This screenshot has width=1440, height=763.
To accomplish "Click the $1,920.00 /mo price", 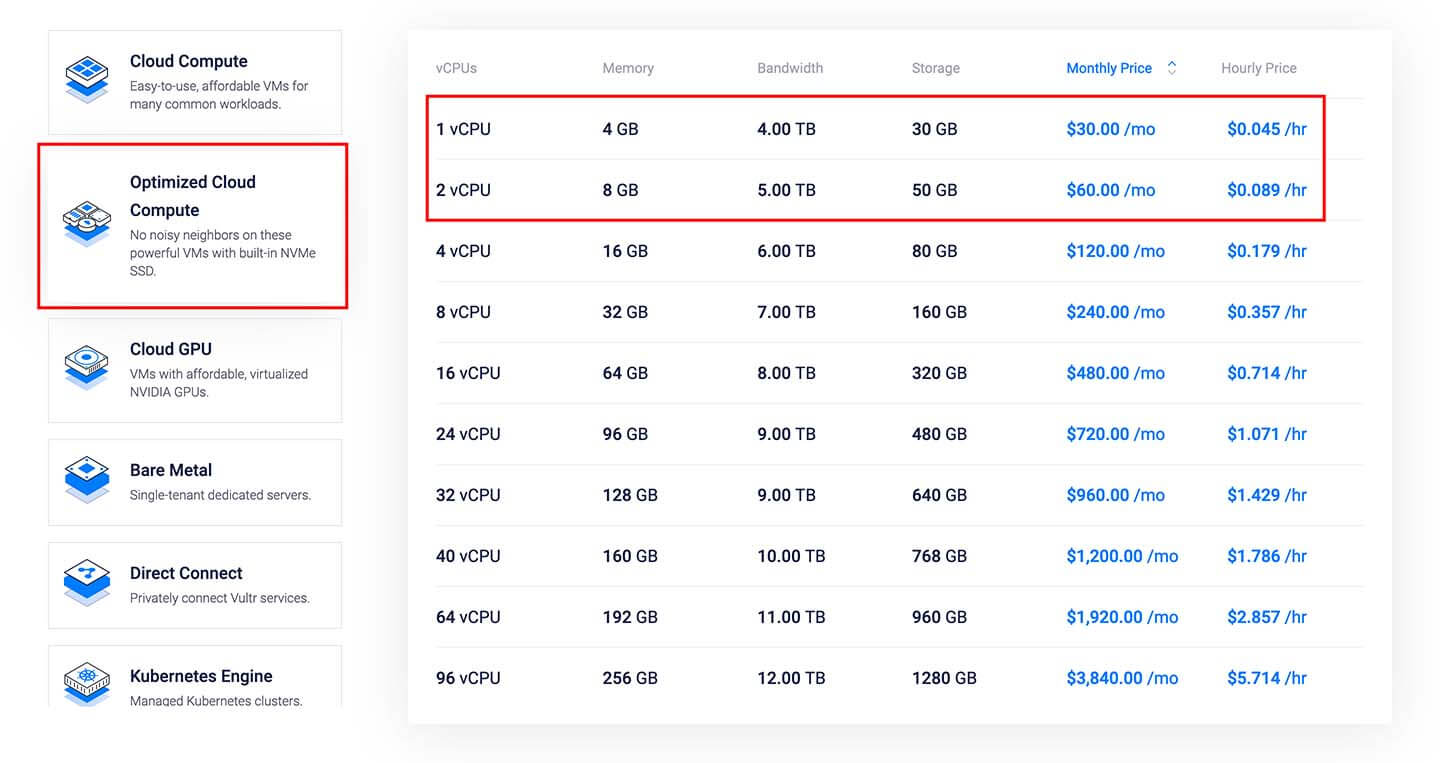I will (1122, 617).
